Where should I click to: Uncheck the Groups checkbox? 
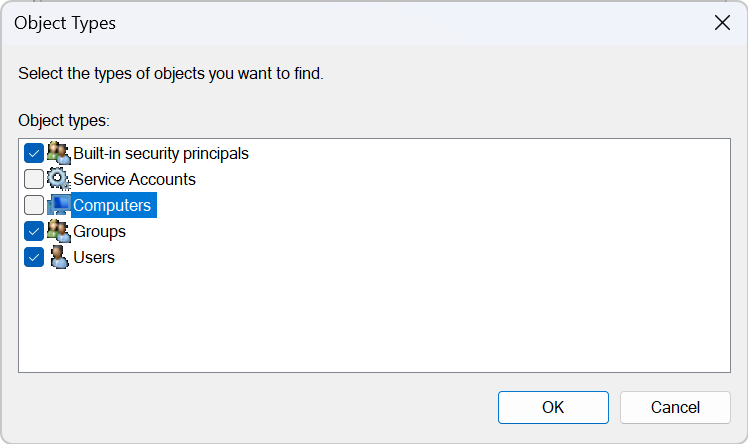34,231
